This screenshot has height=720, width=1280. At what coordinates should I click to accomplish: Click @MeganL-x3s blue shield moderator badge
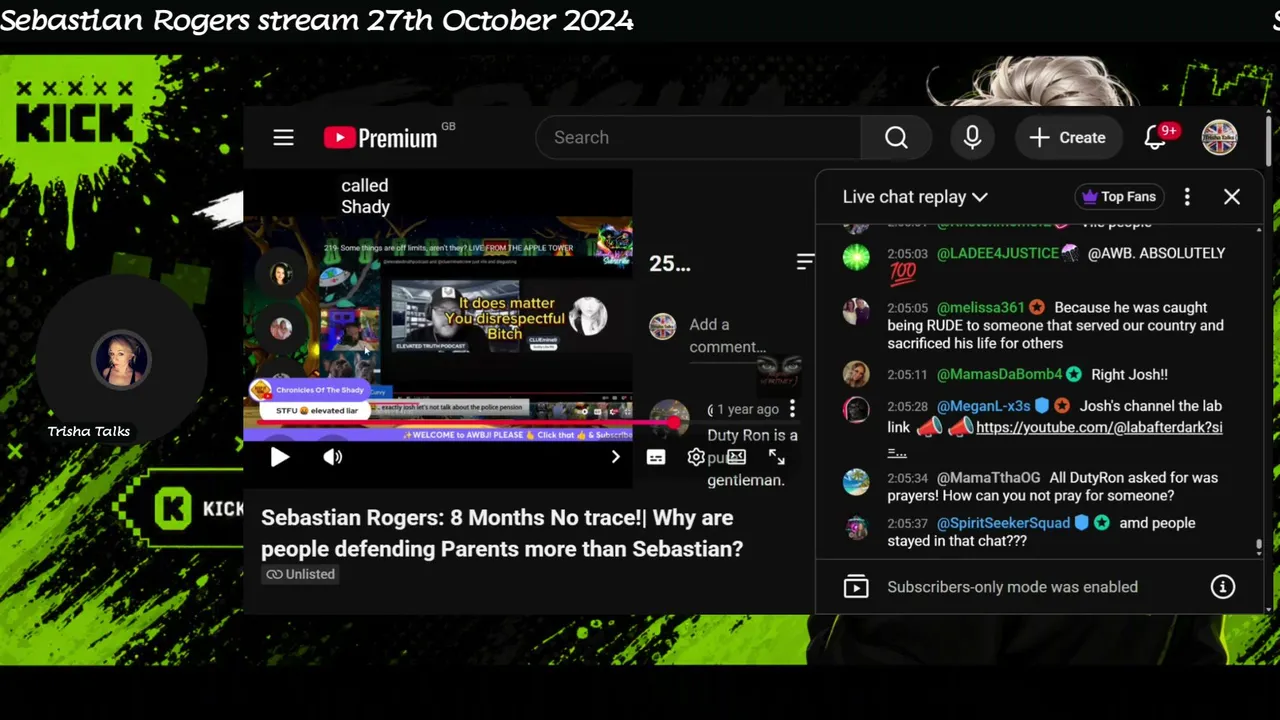click(x=1041, y=406)
